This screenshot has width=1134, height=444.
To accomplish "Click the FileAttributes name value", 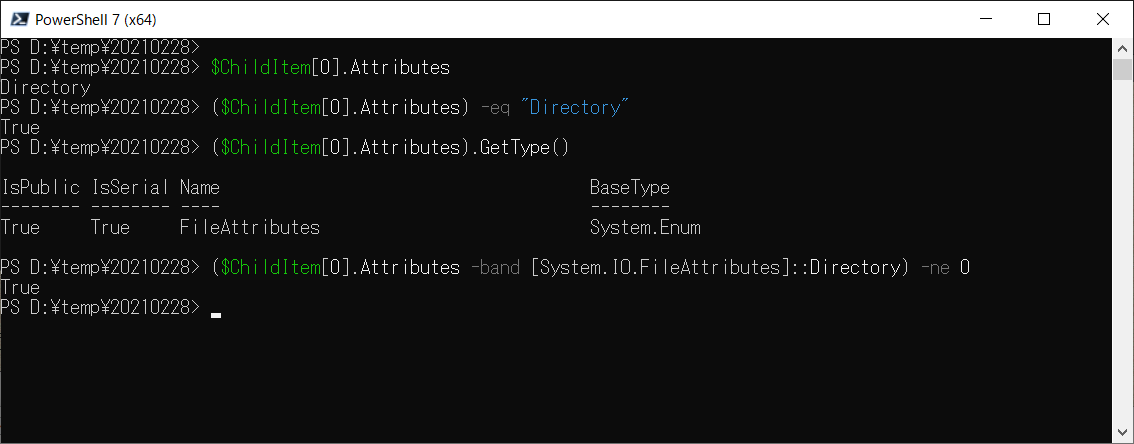I will coord(250,228).
